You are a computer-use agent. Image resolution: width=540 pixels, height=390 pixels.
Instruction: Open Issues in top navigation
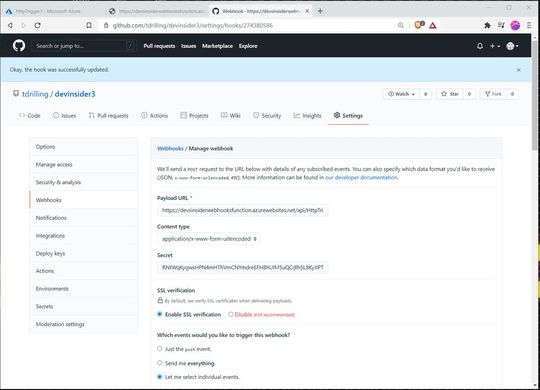(x=188, y=46)
